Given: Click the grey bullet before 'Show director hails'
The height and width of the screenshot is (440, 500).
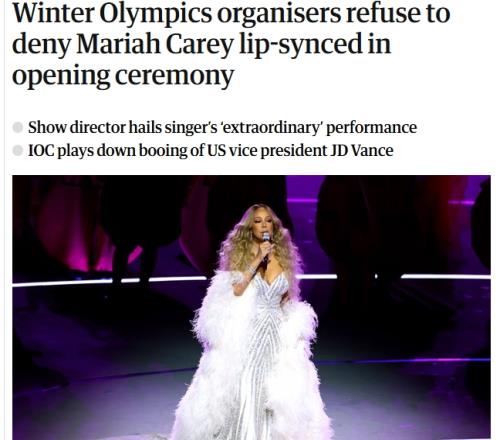Looking at the screenshot, I should [17, 127].
